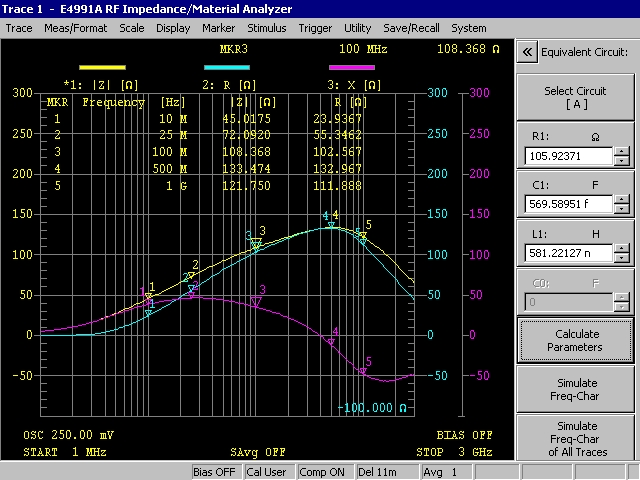Open the Select Circuit [A] chooser
This screenshot has height=480, width=640.
click(x=572, y=98)
